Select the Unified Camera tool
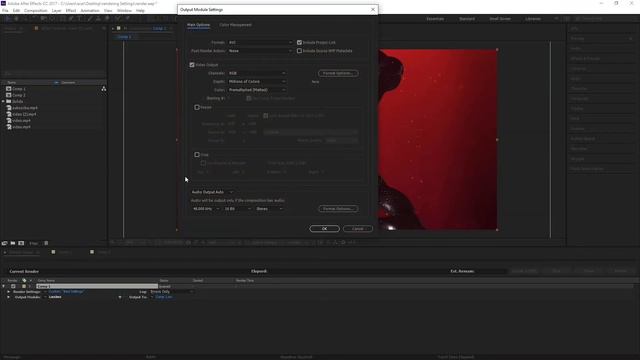 pyautogui.click(x=43, y=18)
